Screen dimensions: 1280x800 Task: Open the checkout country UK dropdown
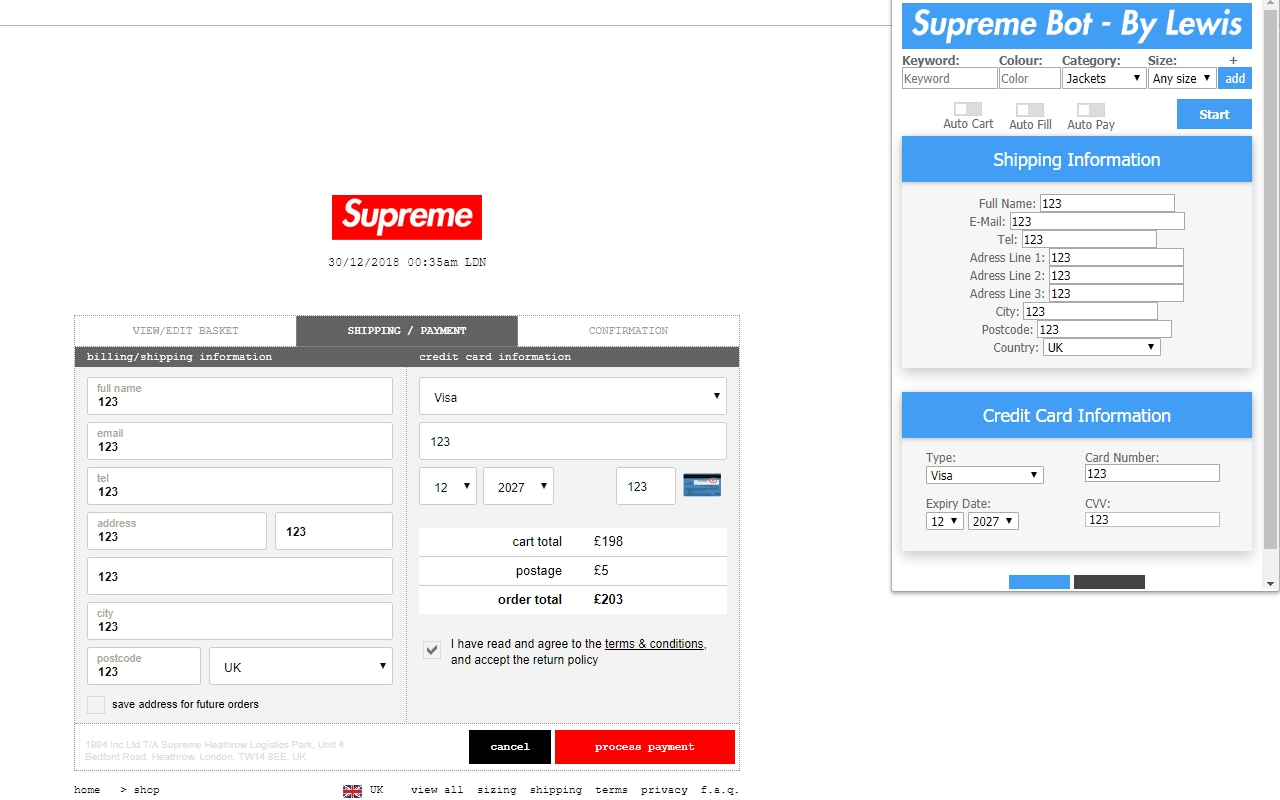(301, 666)
